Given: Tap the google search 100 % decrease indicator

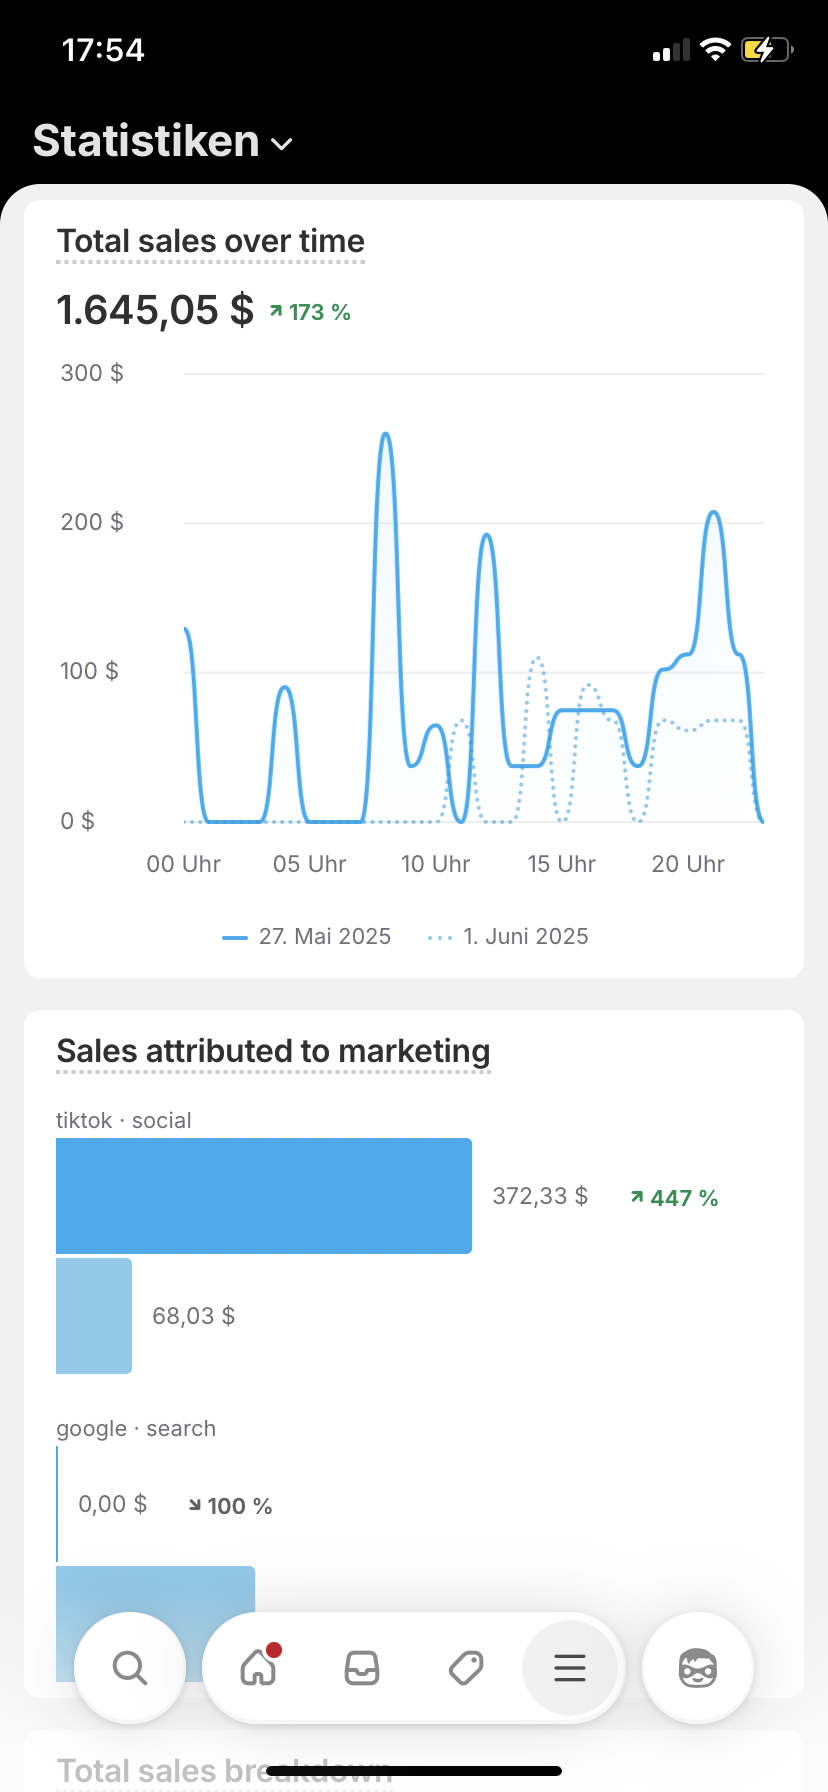Looking at the screenshot, I should click(x=231, y=1506).
